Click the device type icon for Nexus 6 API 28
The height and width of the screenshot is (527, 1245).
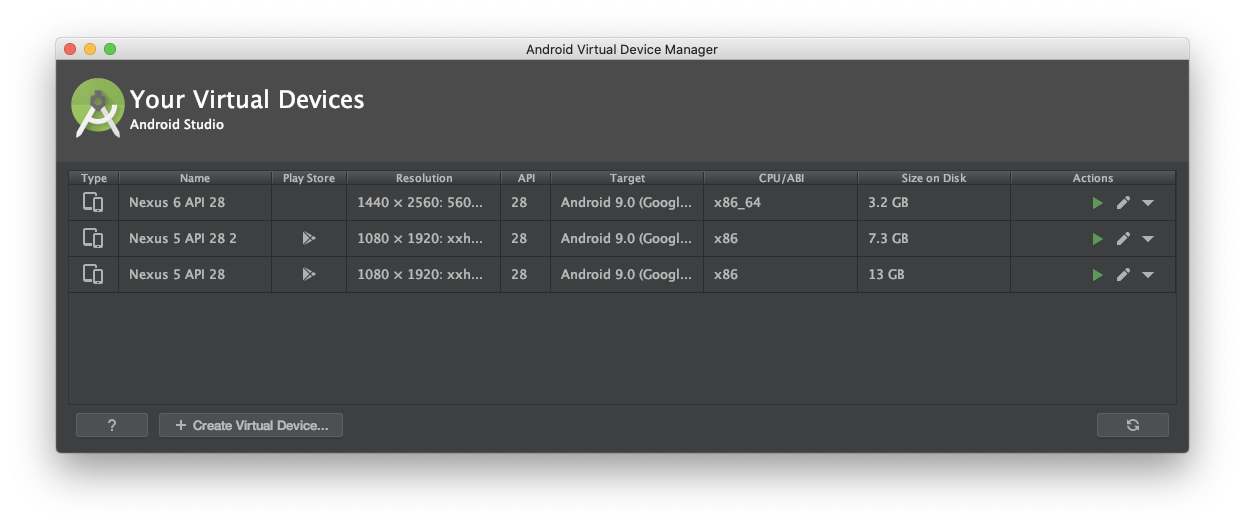[x=93, y=203]
